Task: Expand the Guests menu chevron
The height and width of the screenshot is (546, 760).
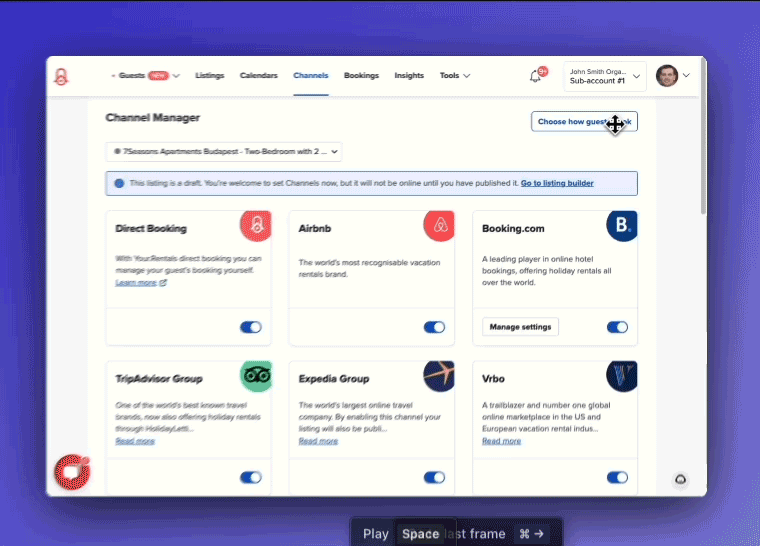Action: 176,76
